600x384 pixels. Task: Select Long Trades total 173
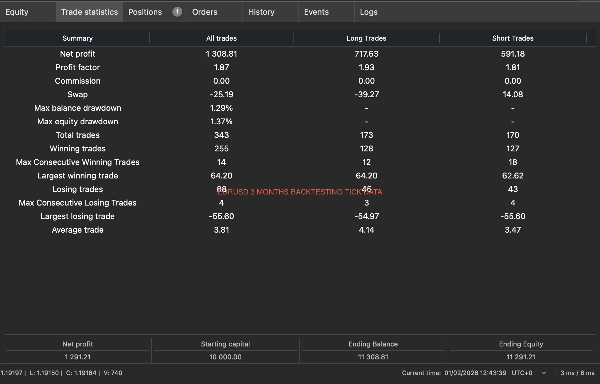point(366,135)
